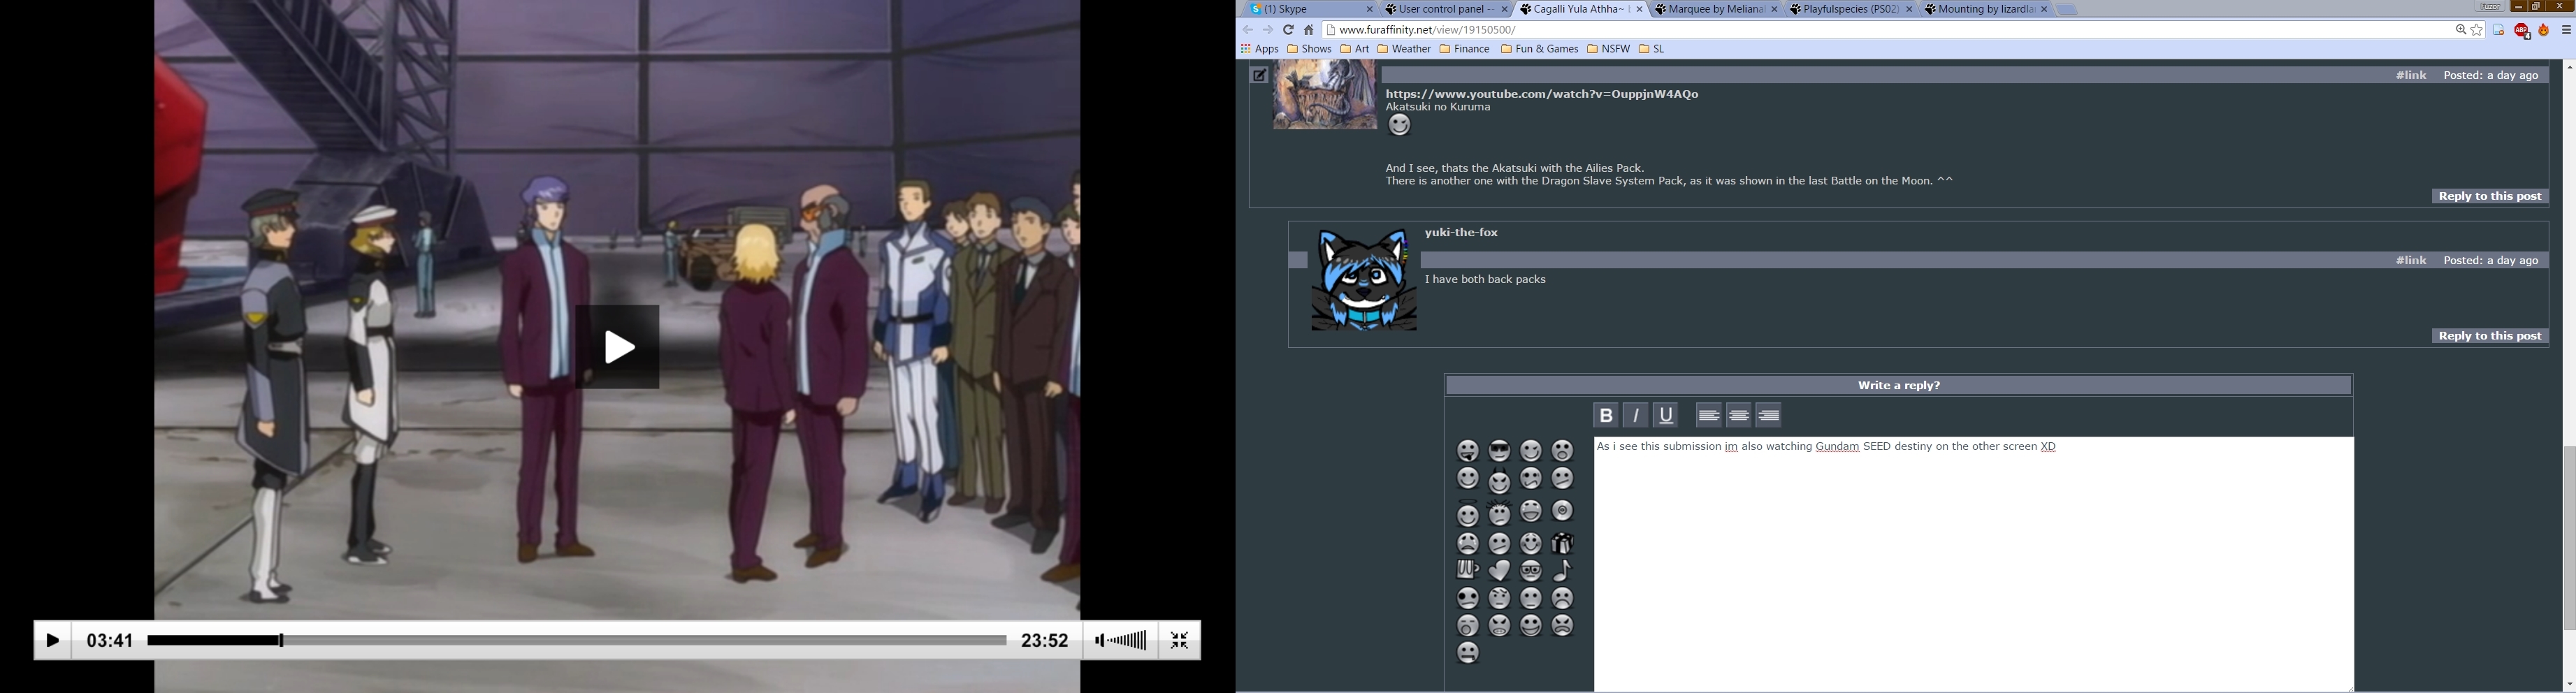Insert the teeth-gritting angry smiley
Screen dimensions: 2576x693
[1499, 625]
